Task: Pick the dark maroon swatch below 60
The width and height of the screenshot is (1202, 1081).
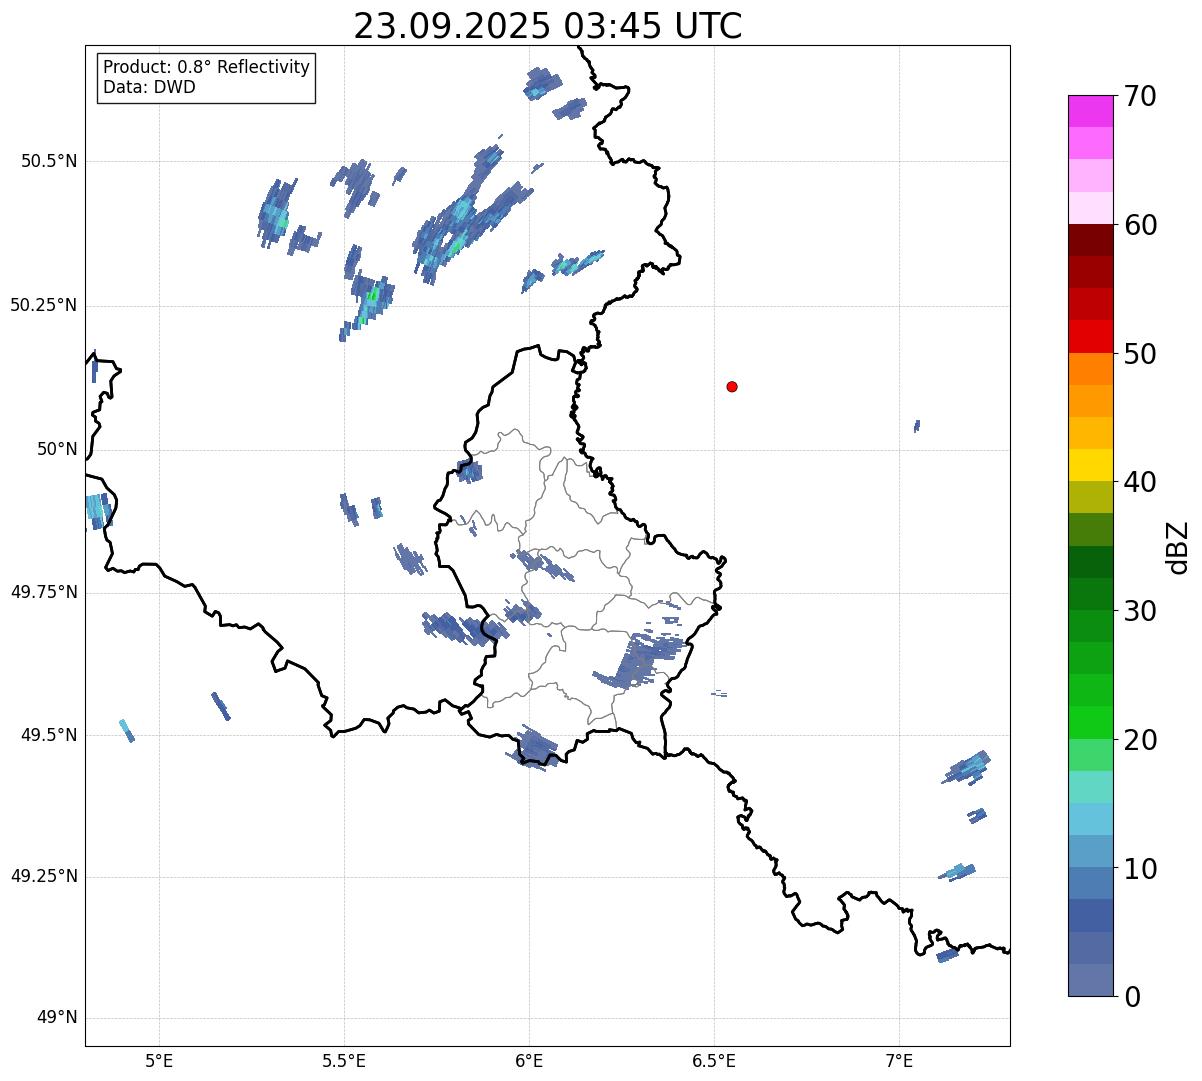Action: coord(1090,240)
